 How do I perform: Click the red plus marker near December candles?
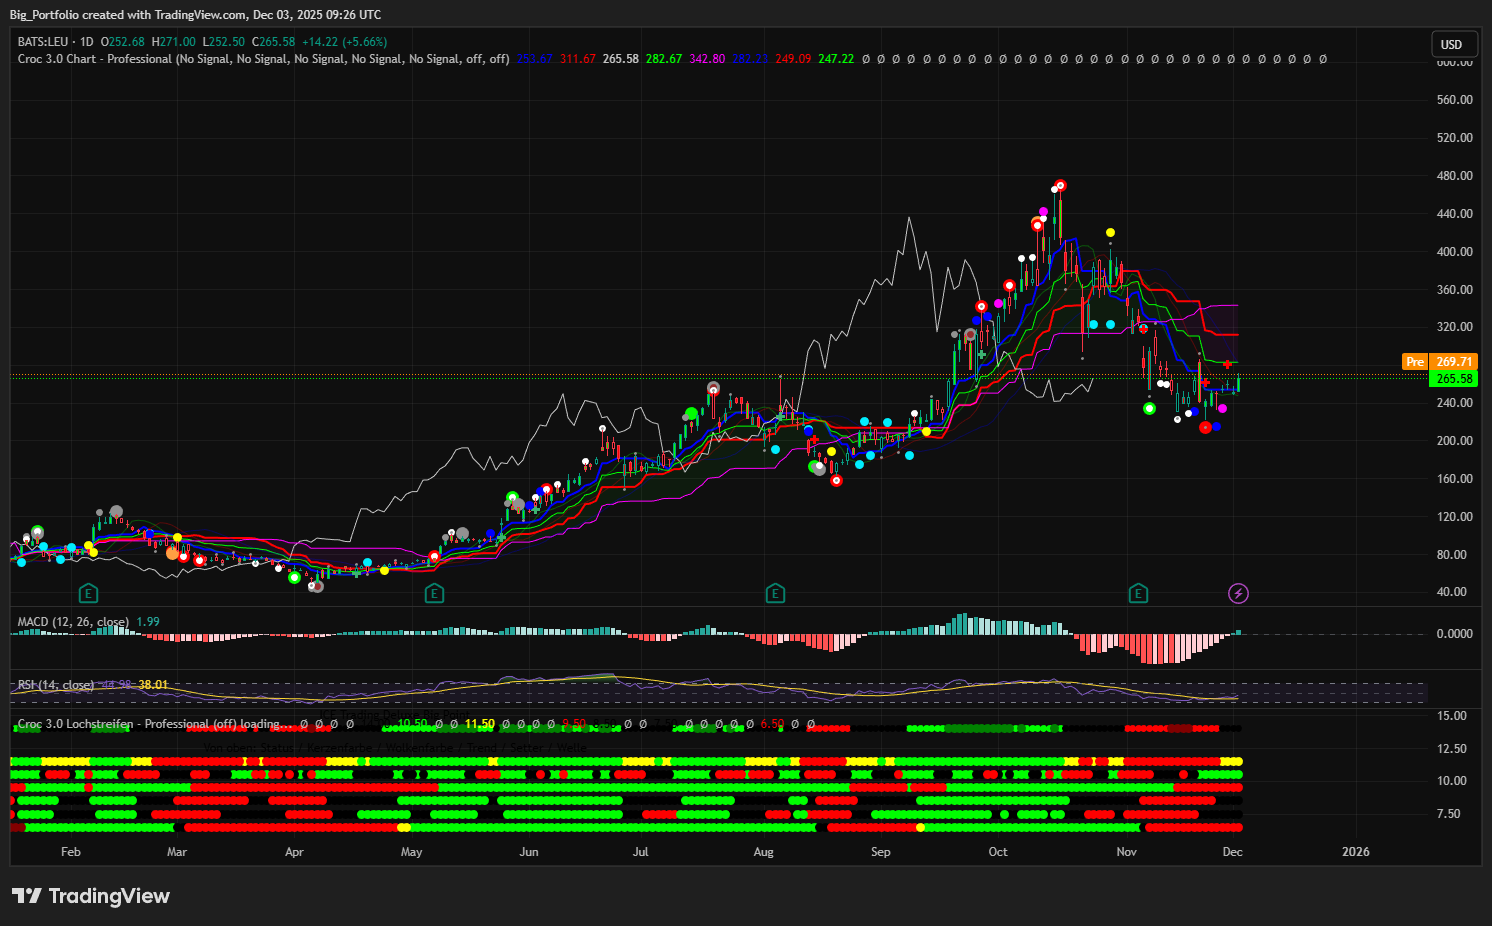[1227, 365]
